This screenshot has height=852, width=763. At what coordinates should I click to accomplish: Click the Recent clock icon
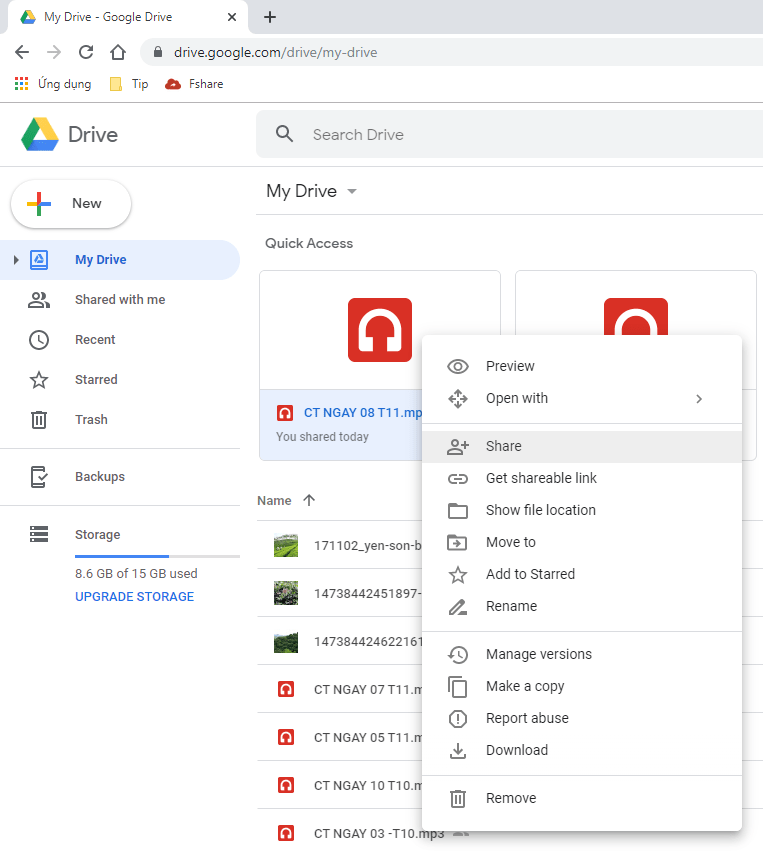point(39,340)
